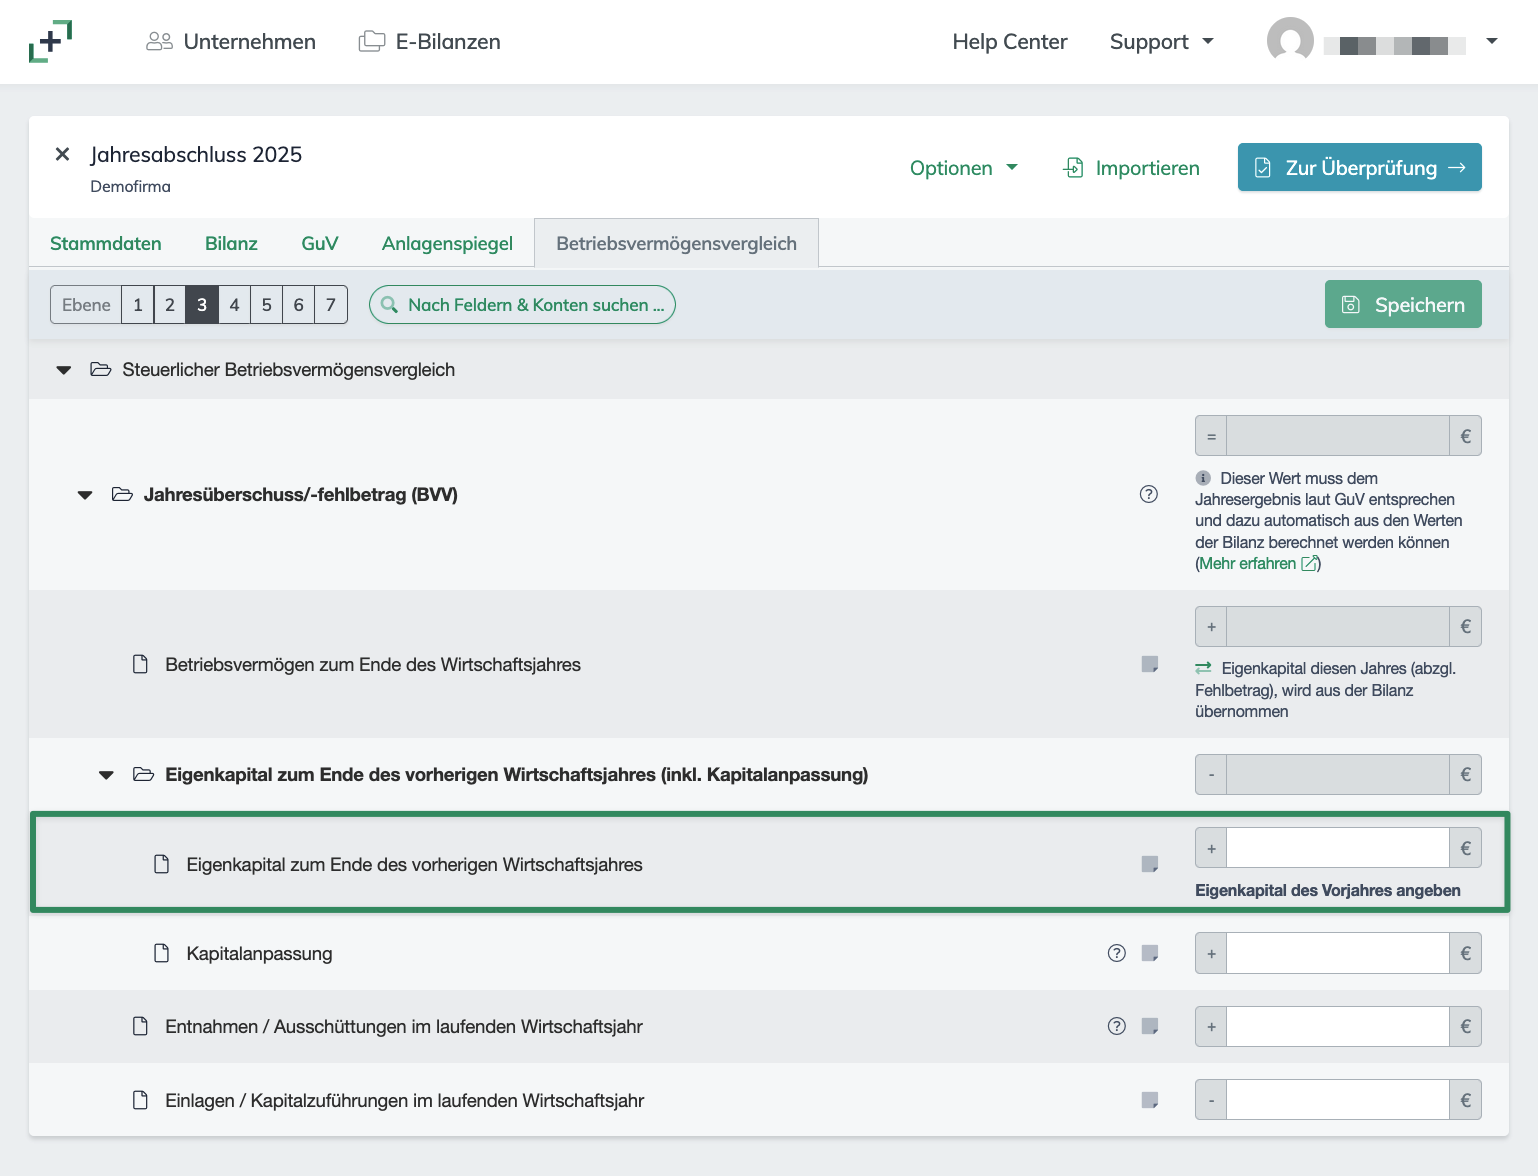This screenshot has width=1538, height=1176.
Task: Set Ebene level to 4
Action: coord(234,305)
